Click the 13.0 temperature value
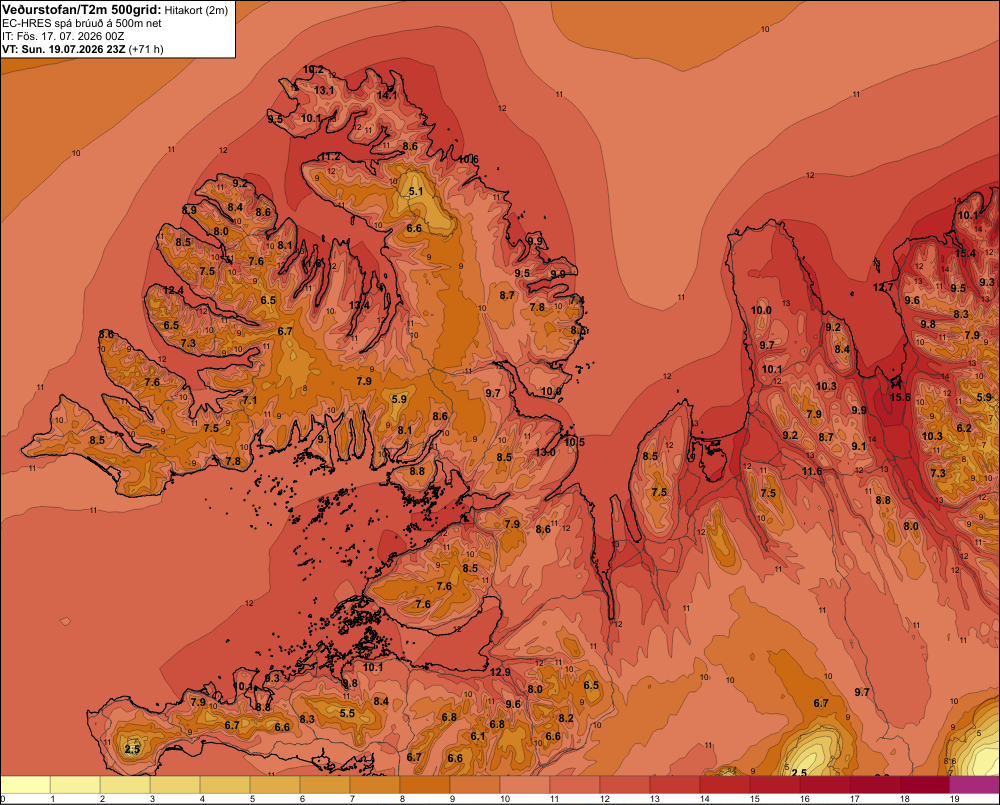 pyautogui.click(x=545, y=452)
